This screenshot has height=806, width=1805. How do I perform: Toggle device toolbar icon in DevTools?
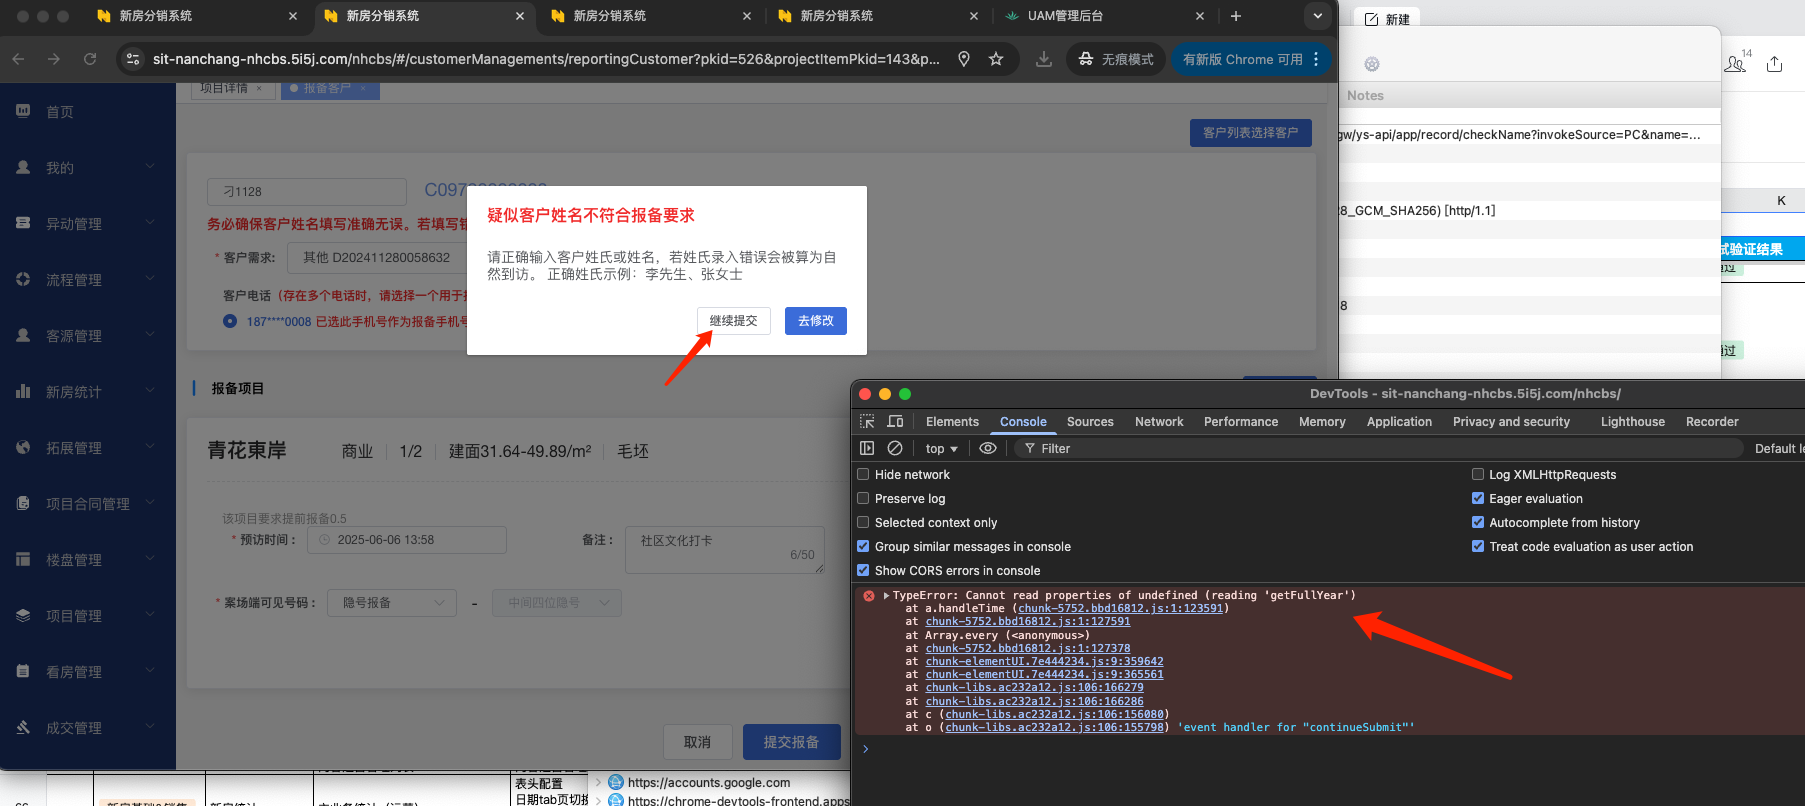(x=895, y=421)
